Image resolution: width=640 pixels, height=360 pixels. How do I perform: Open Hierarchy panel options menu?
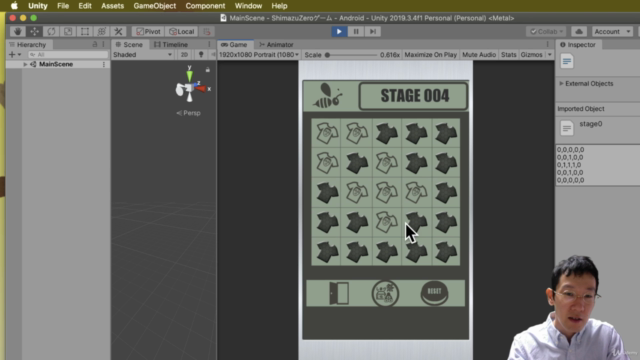click(103, 44)
